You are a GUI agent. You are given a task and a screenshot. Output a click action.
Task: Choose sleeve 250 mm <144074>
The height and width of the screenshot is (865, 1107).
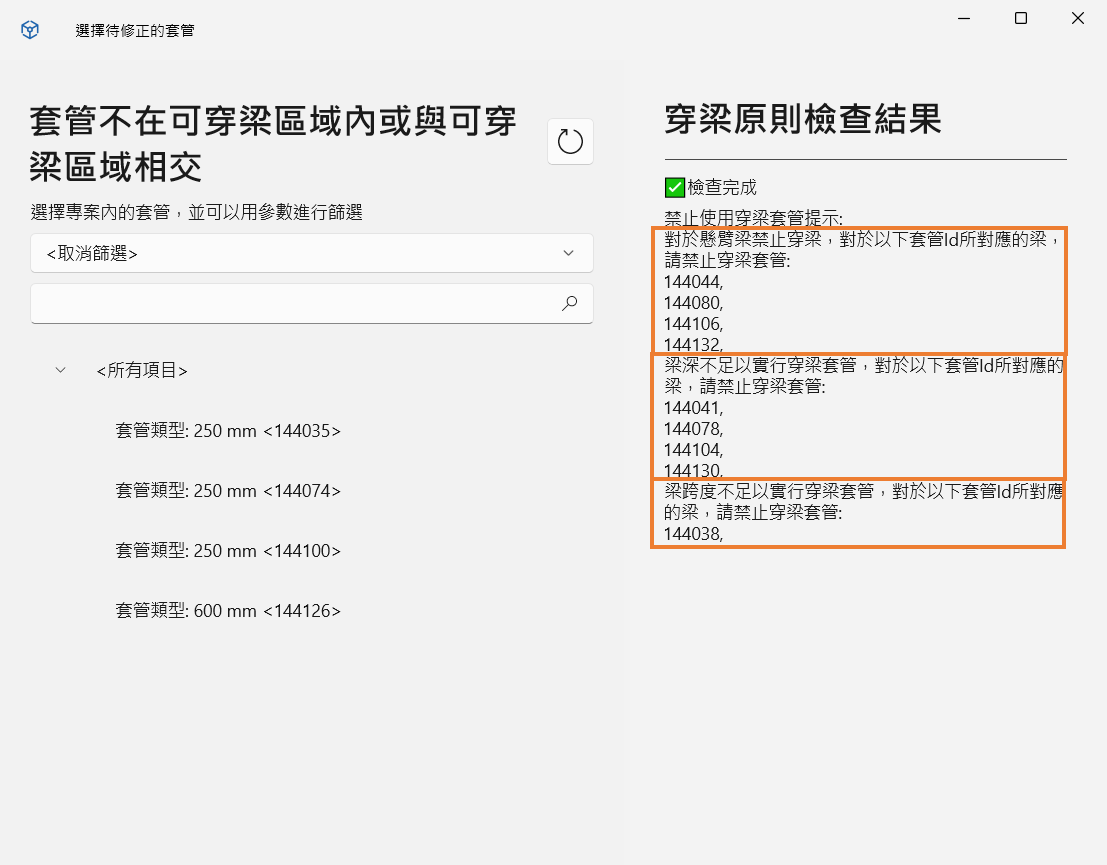pos(228,491)
